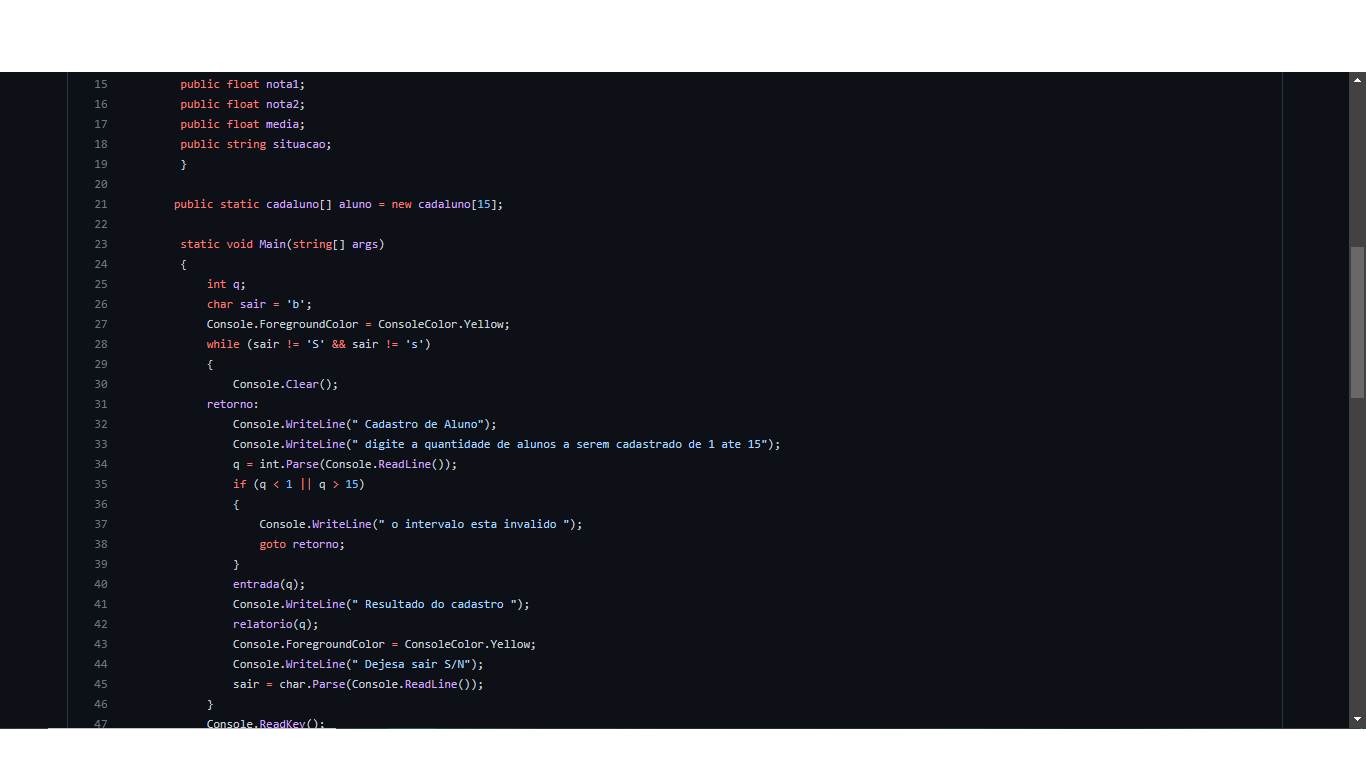This screenshot has width=1366, height=768.
Task: Click line number 45 in the gutter
Action: 100,684
